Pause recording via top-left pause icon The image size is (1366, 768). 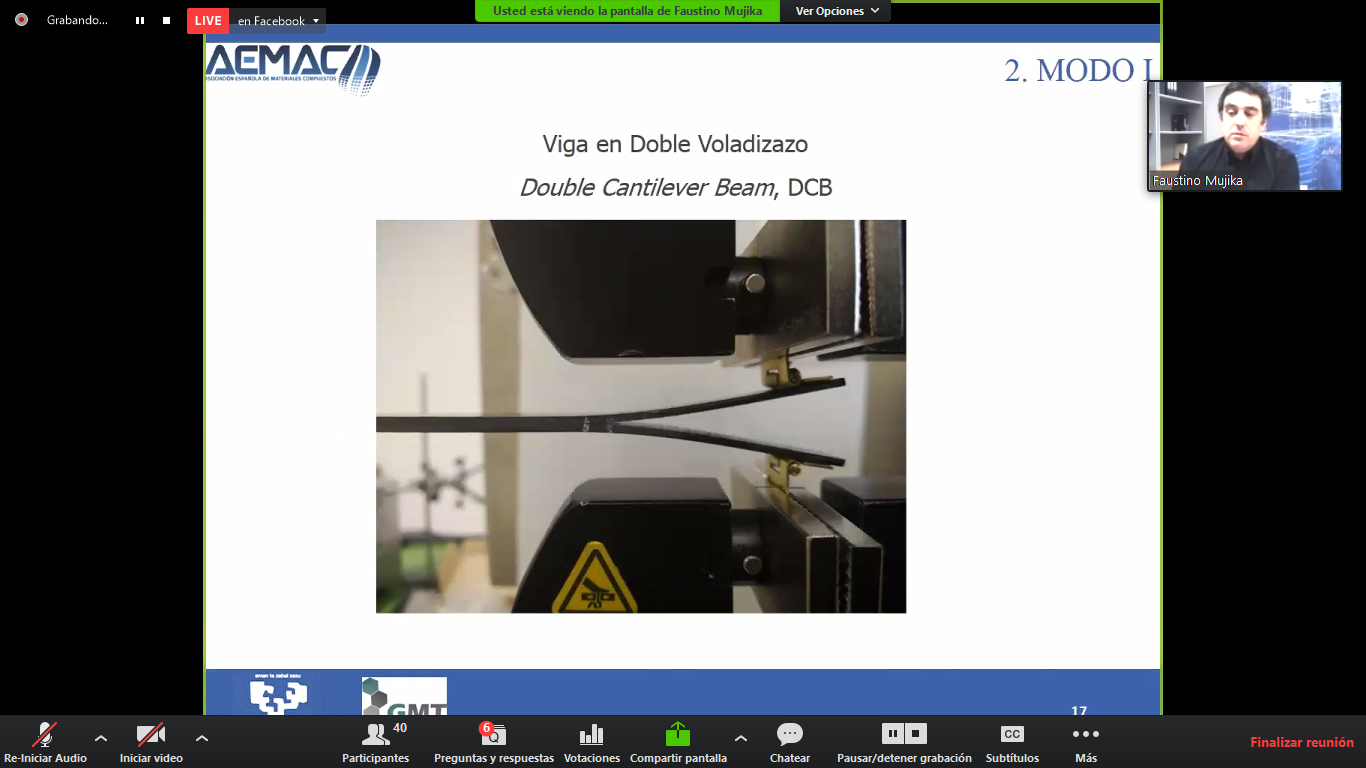(x=140, y=20)
